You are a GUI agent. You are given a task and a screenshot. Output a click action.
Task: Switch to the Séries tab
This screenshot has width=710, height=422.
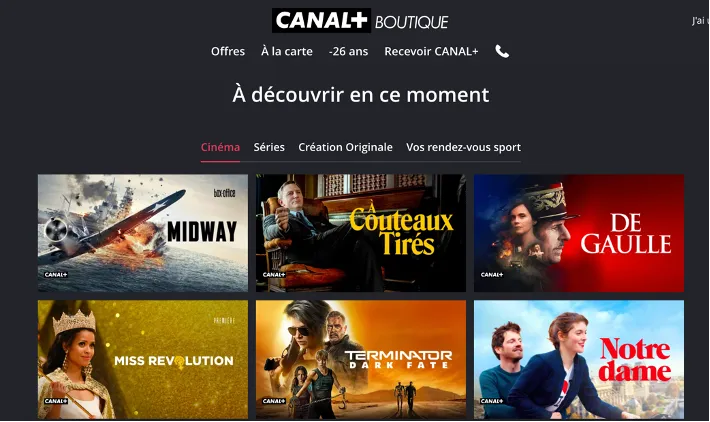pos(269,147)
